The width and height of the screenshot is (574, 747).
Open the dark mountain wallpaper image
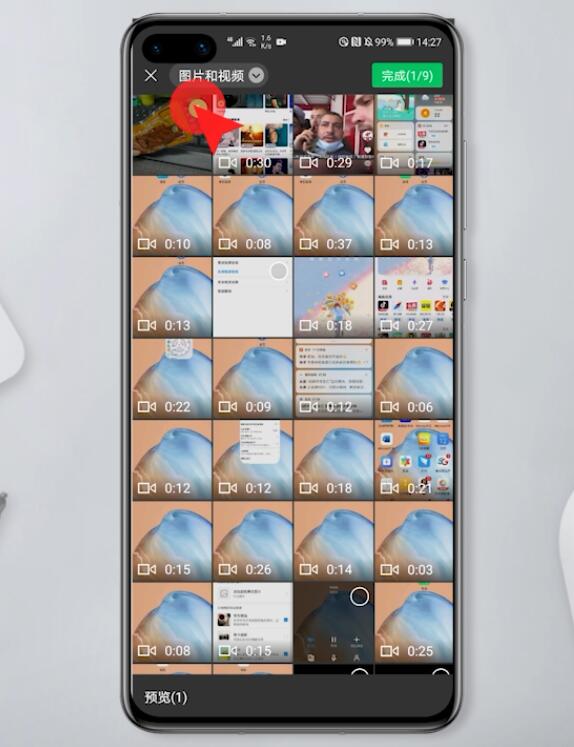(333, 623)
